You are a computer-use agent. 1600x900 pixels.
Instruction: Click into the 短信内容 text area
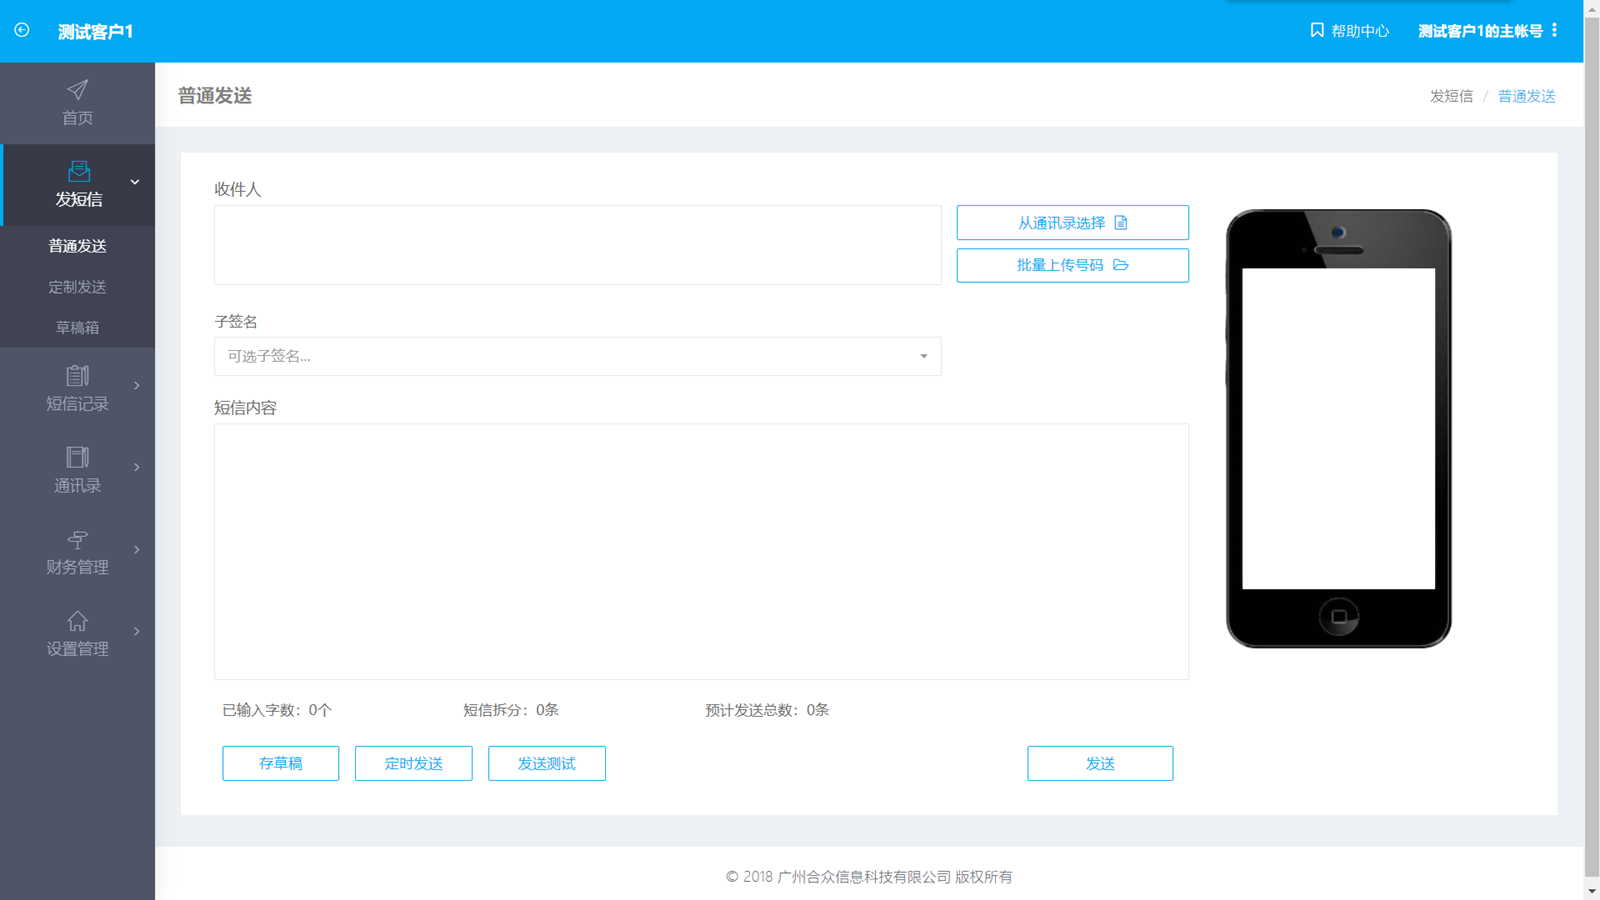[700, 551]
